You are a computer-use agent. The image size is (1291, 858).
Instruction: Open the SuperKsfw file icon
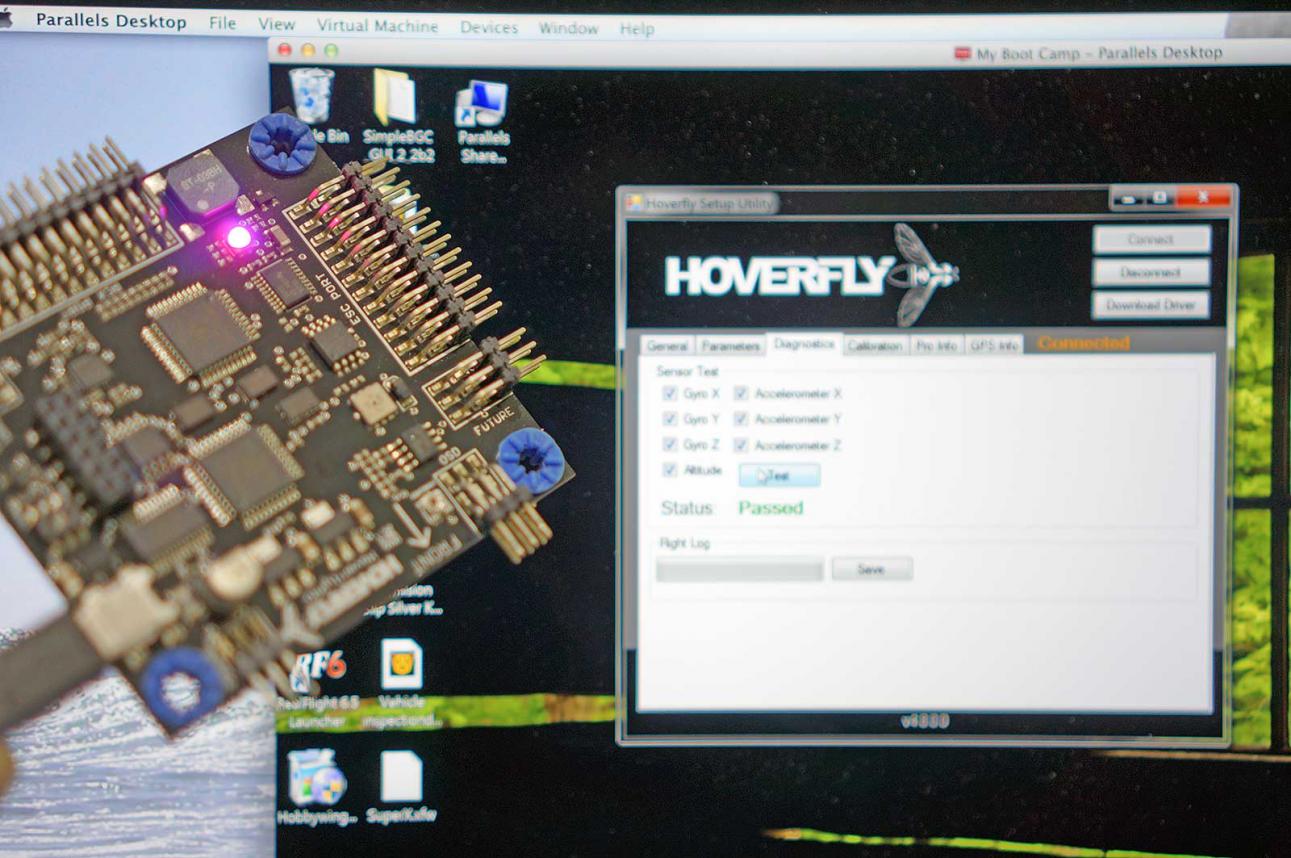click(402, 776)
